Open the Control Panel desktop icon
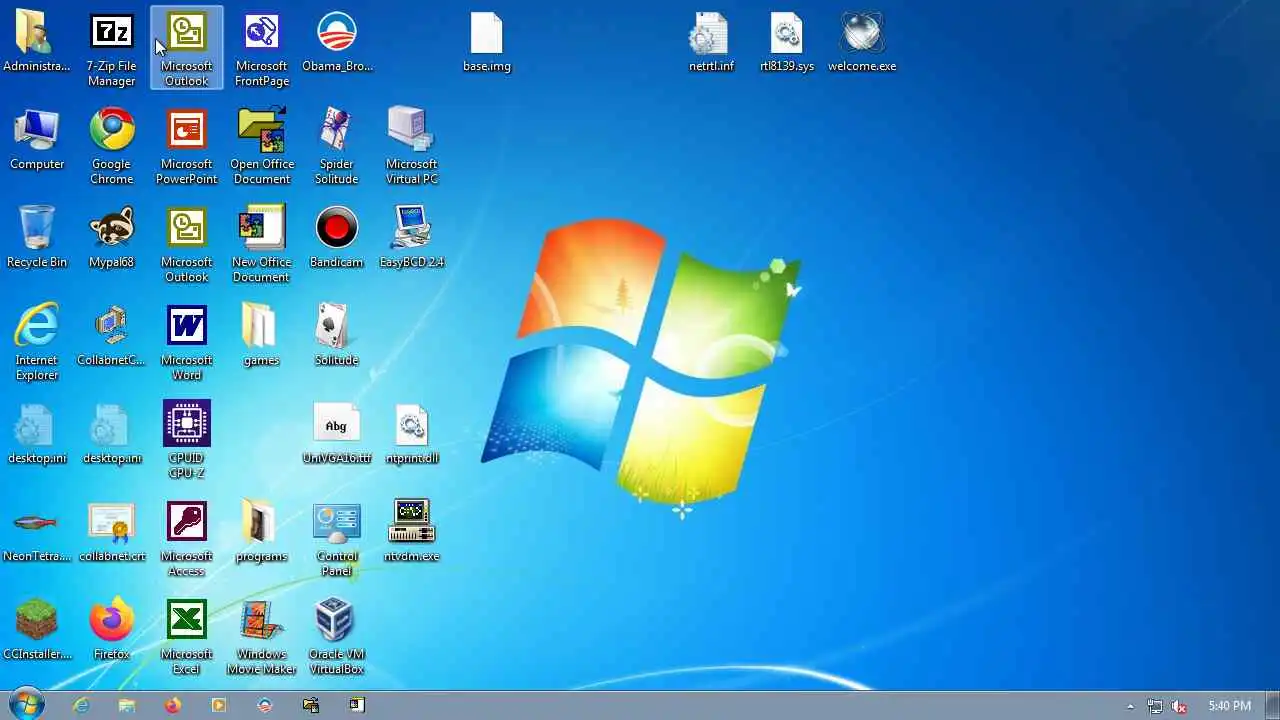 (x=337, y=539)
